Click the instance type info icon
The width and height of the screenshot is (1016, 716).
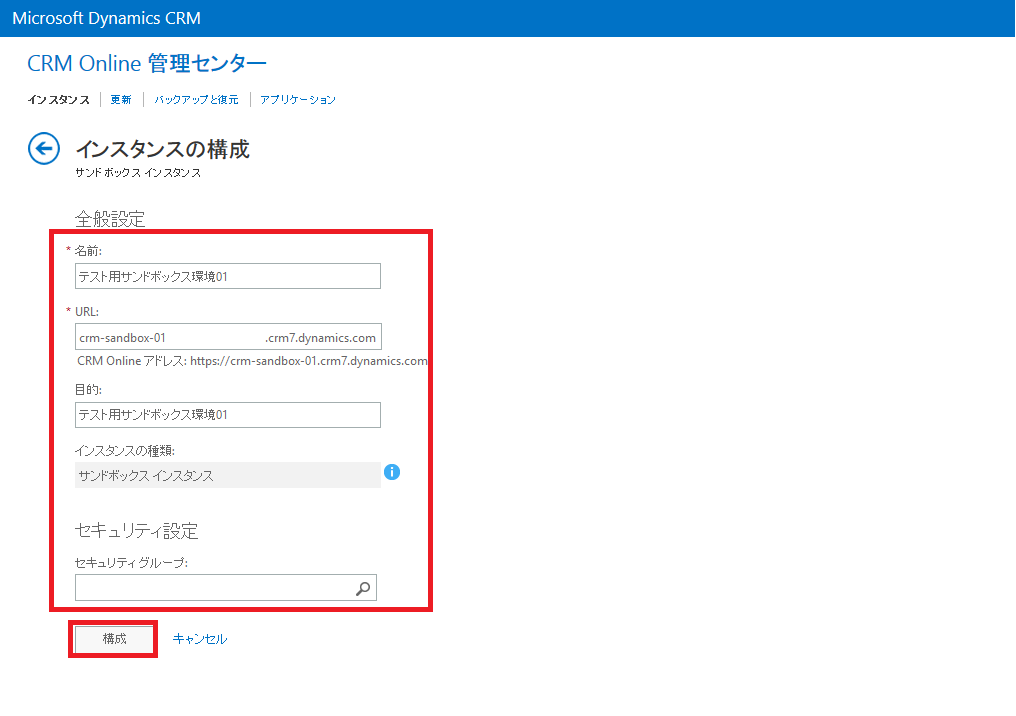tap(392, 472)
